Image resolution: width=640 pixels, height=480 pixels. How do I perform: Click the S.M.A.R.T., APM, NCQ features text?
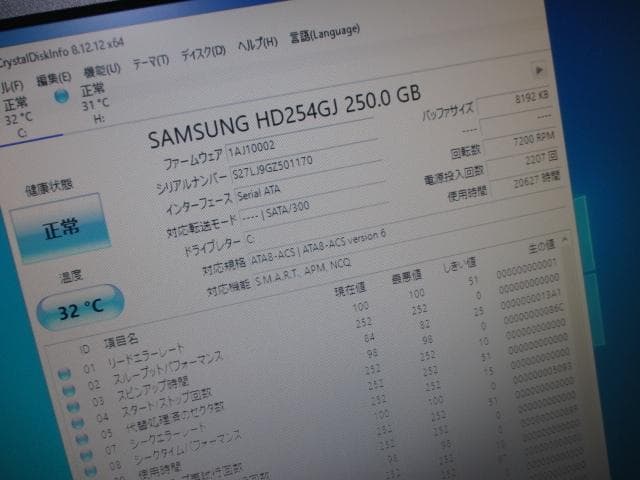[x=303, y=273]
